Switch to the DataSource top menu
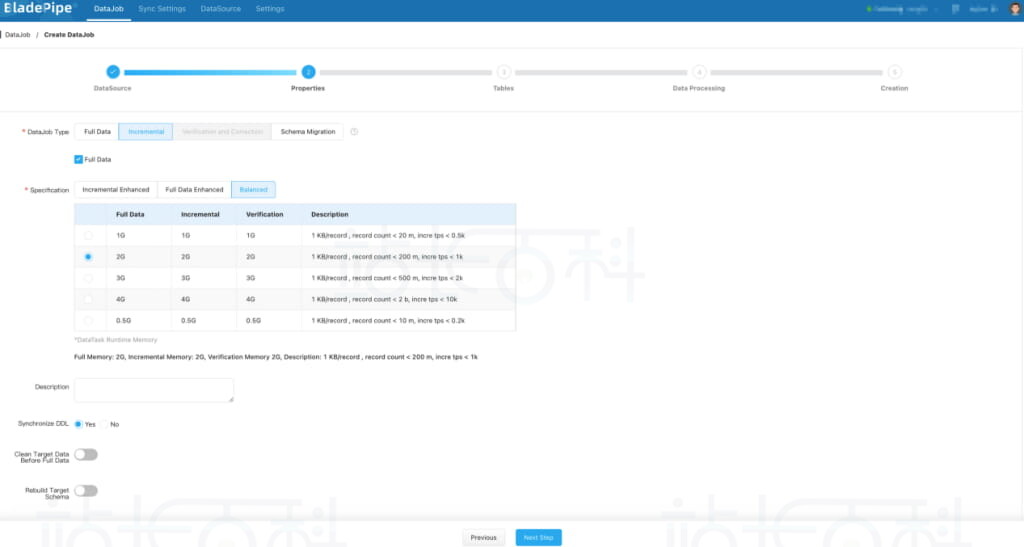This screenshot has height=547, width=1024. 222,9
